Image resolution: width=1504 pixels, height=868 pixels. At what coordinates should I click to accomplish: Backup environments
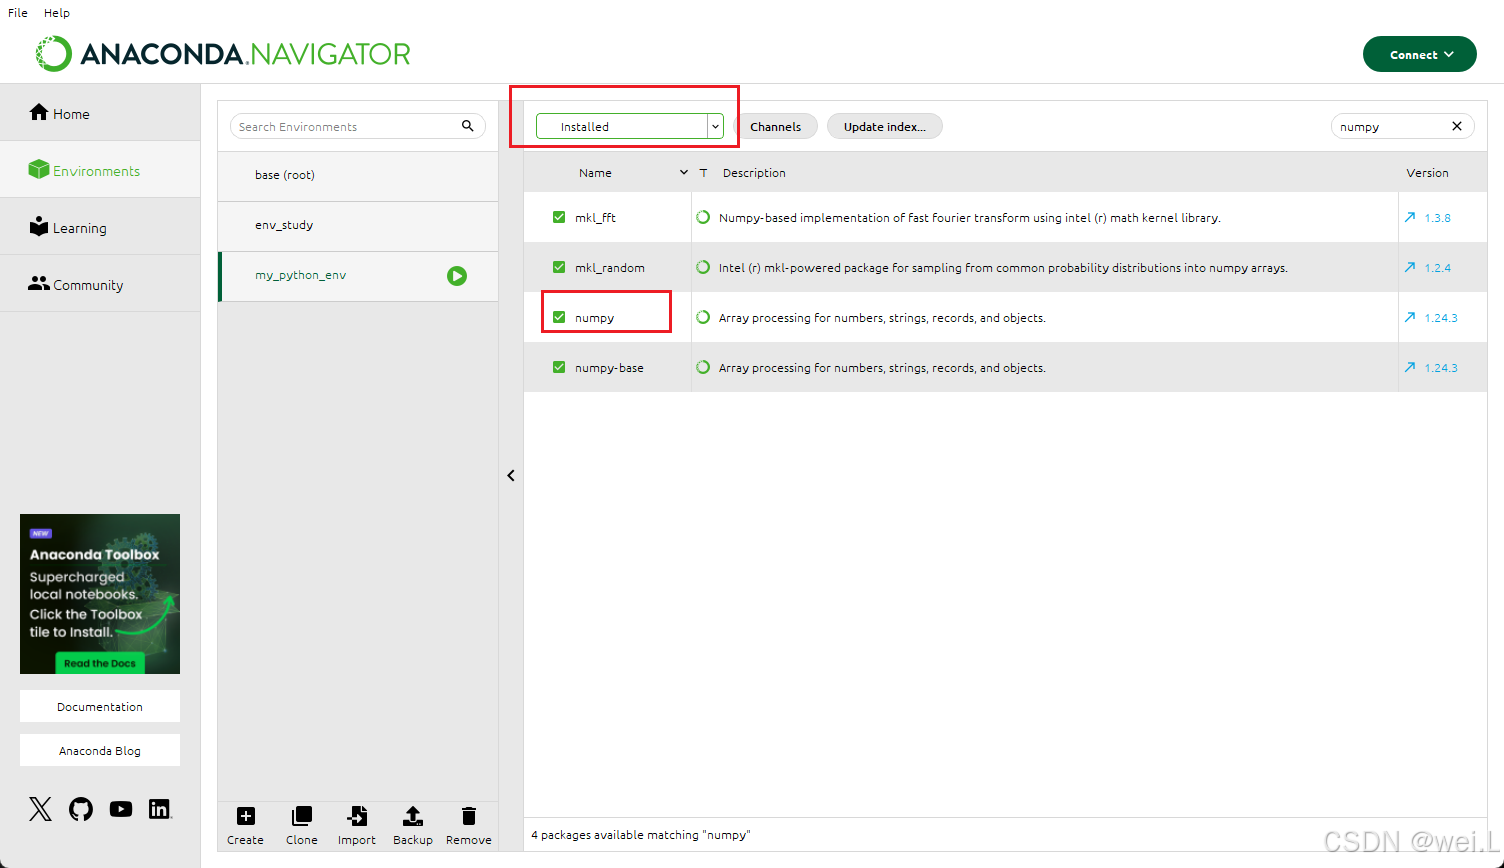pos(412,826)
